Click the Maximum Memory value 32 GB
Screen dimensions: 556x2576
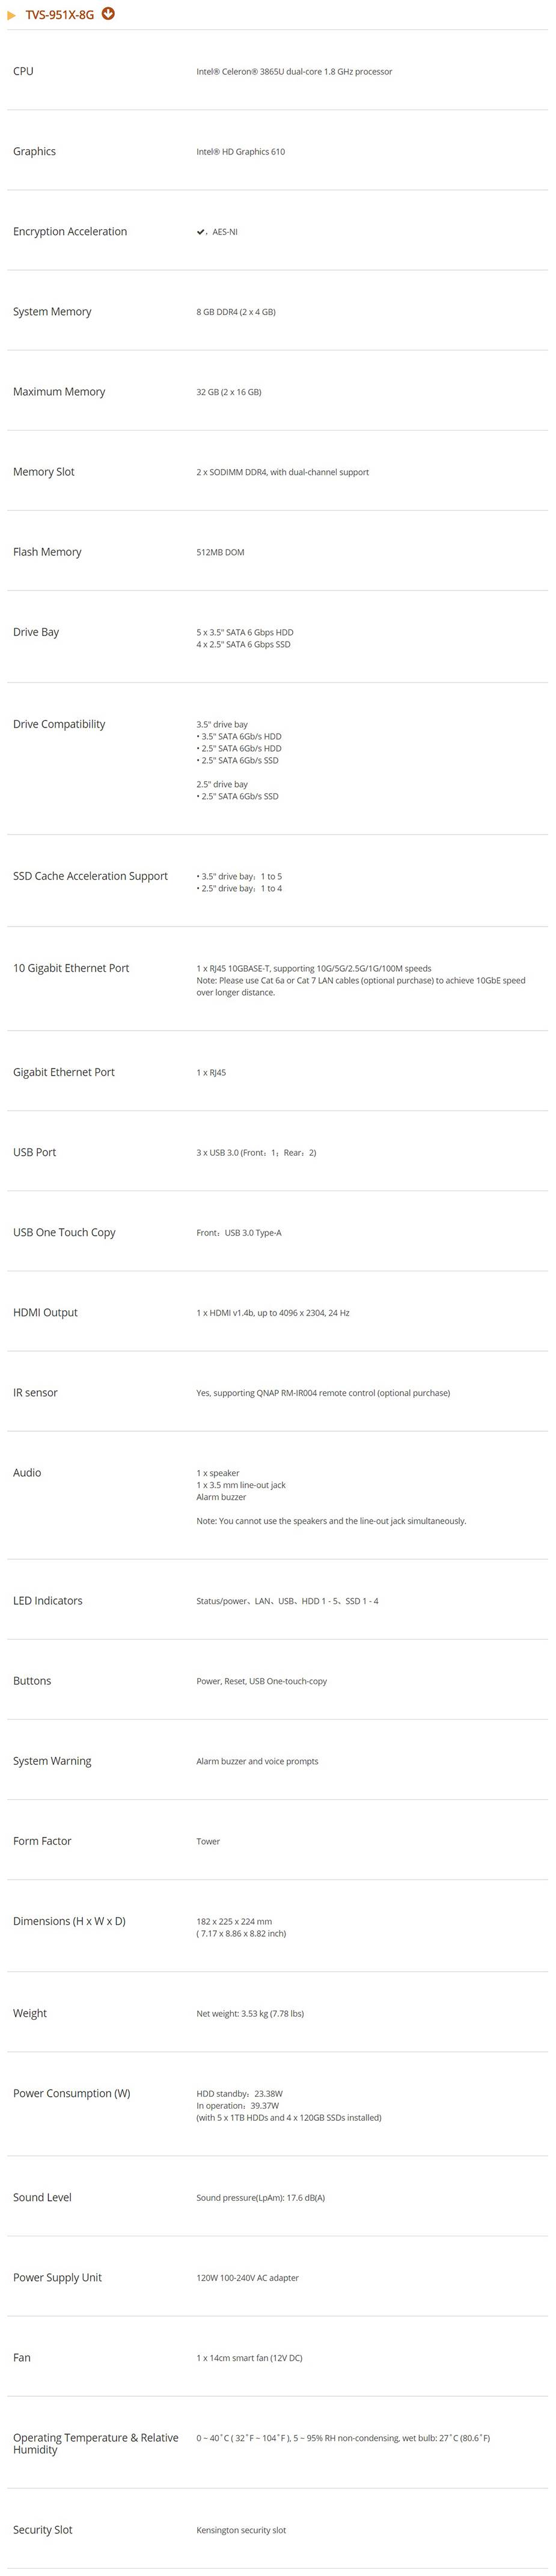pos(228,392)
